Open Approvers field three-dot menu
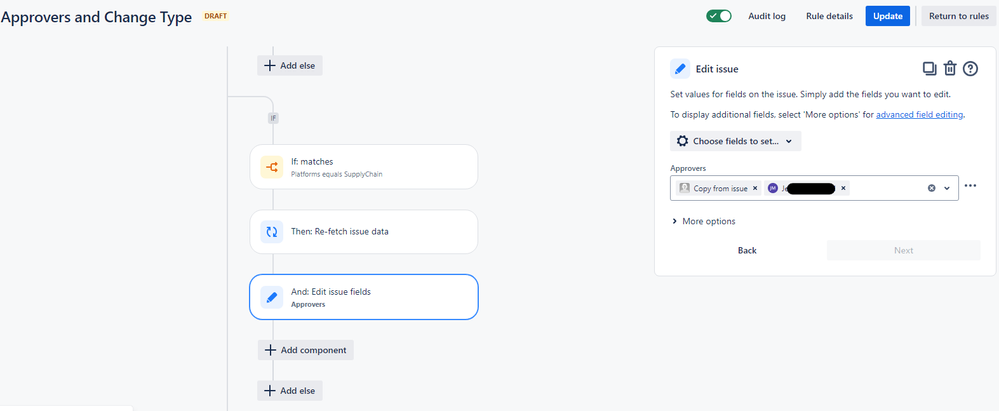This screenshot has width=999, height=411. (x=970, y=186)
